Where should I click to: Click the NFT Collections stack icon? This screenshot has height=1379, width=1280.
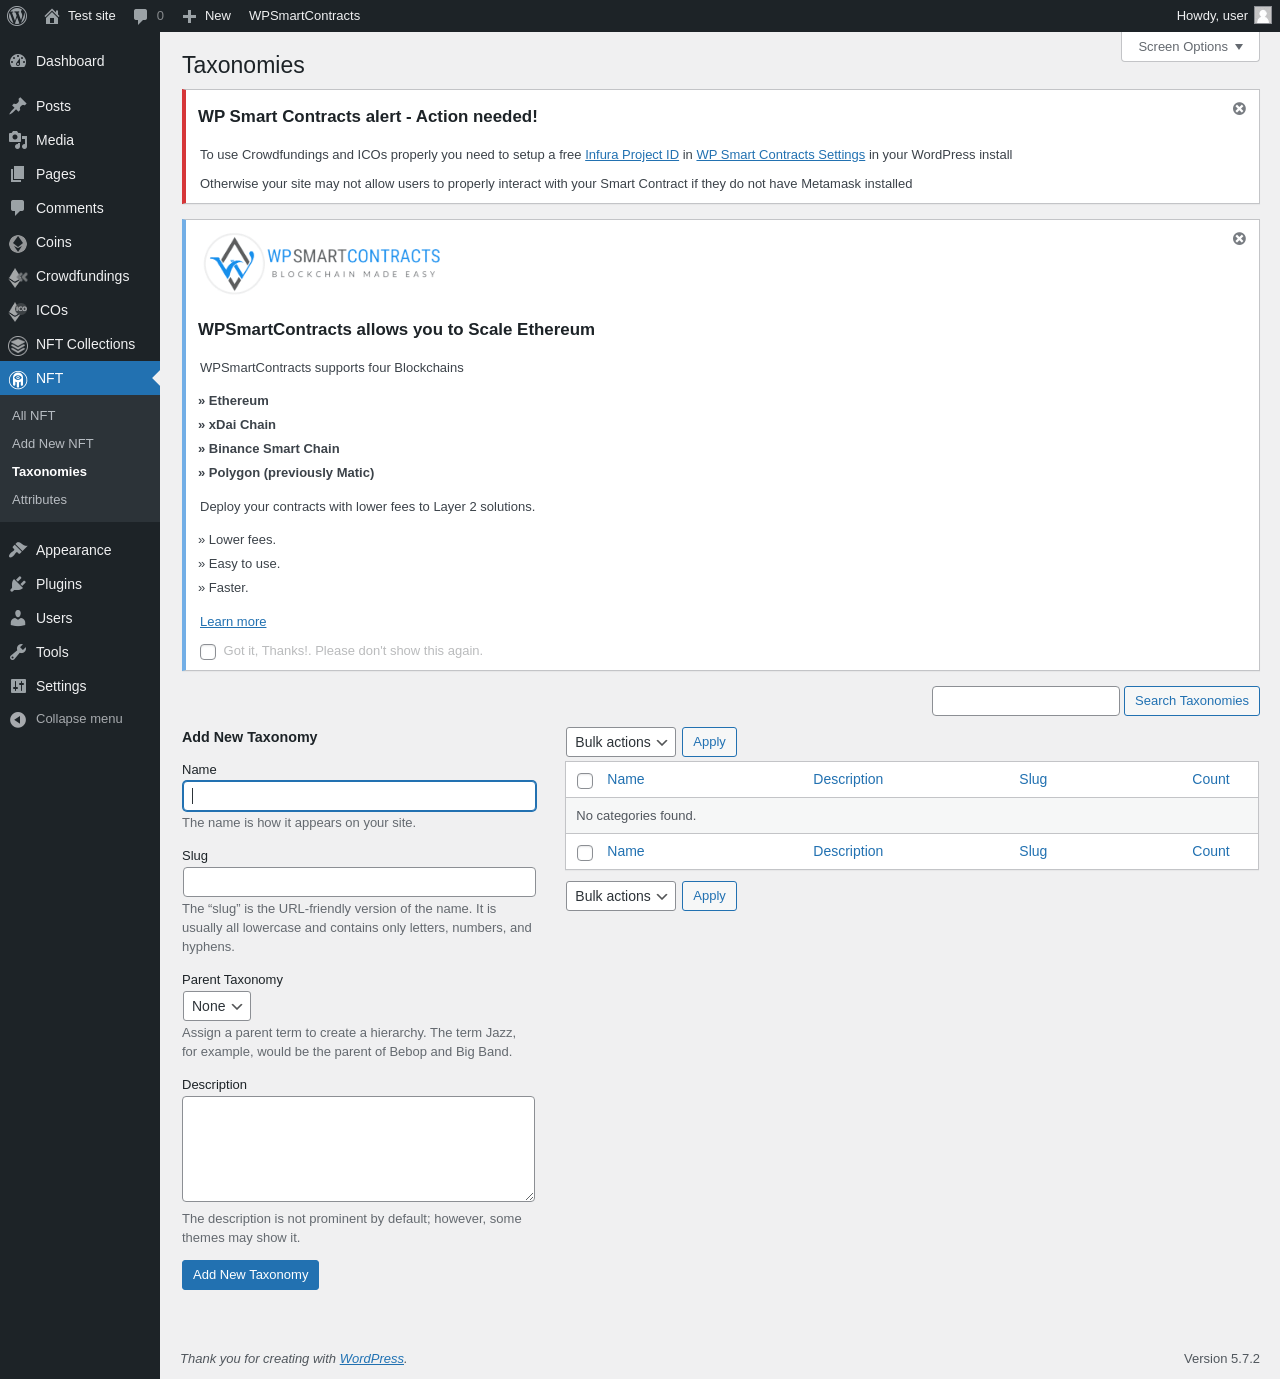click(18, 345)
